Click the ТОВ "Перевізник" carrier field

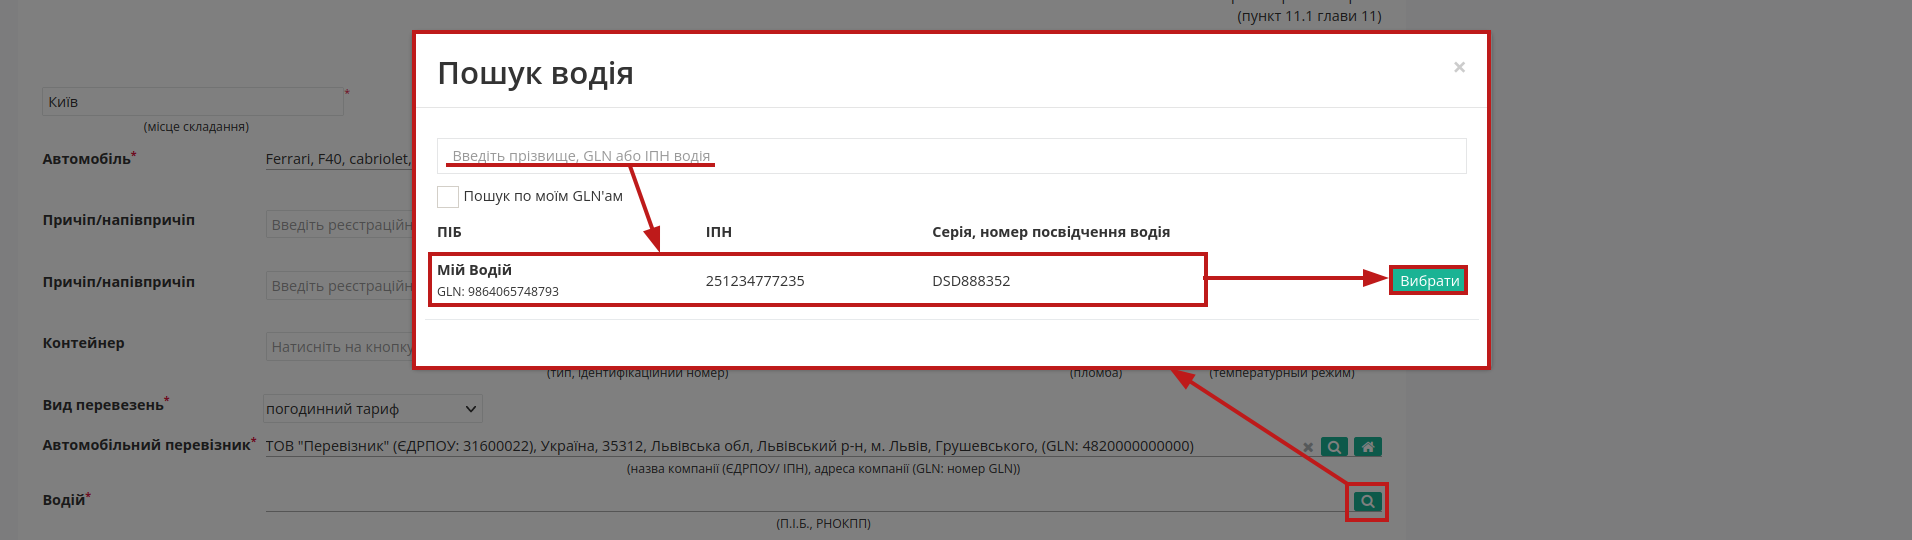pyautogui.click(x=780, y=446)
